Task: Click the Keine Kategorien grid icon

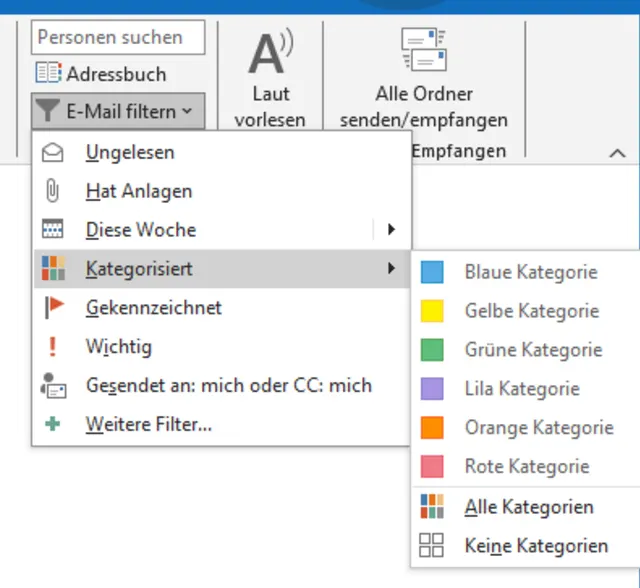Action: tap(432, 546)
